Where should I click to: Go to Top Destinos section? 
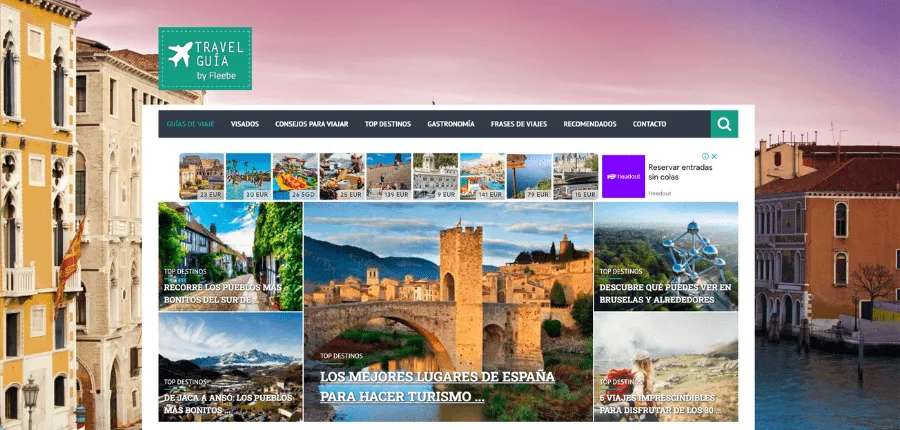click(387, 124)
